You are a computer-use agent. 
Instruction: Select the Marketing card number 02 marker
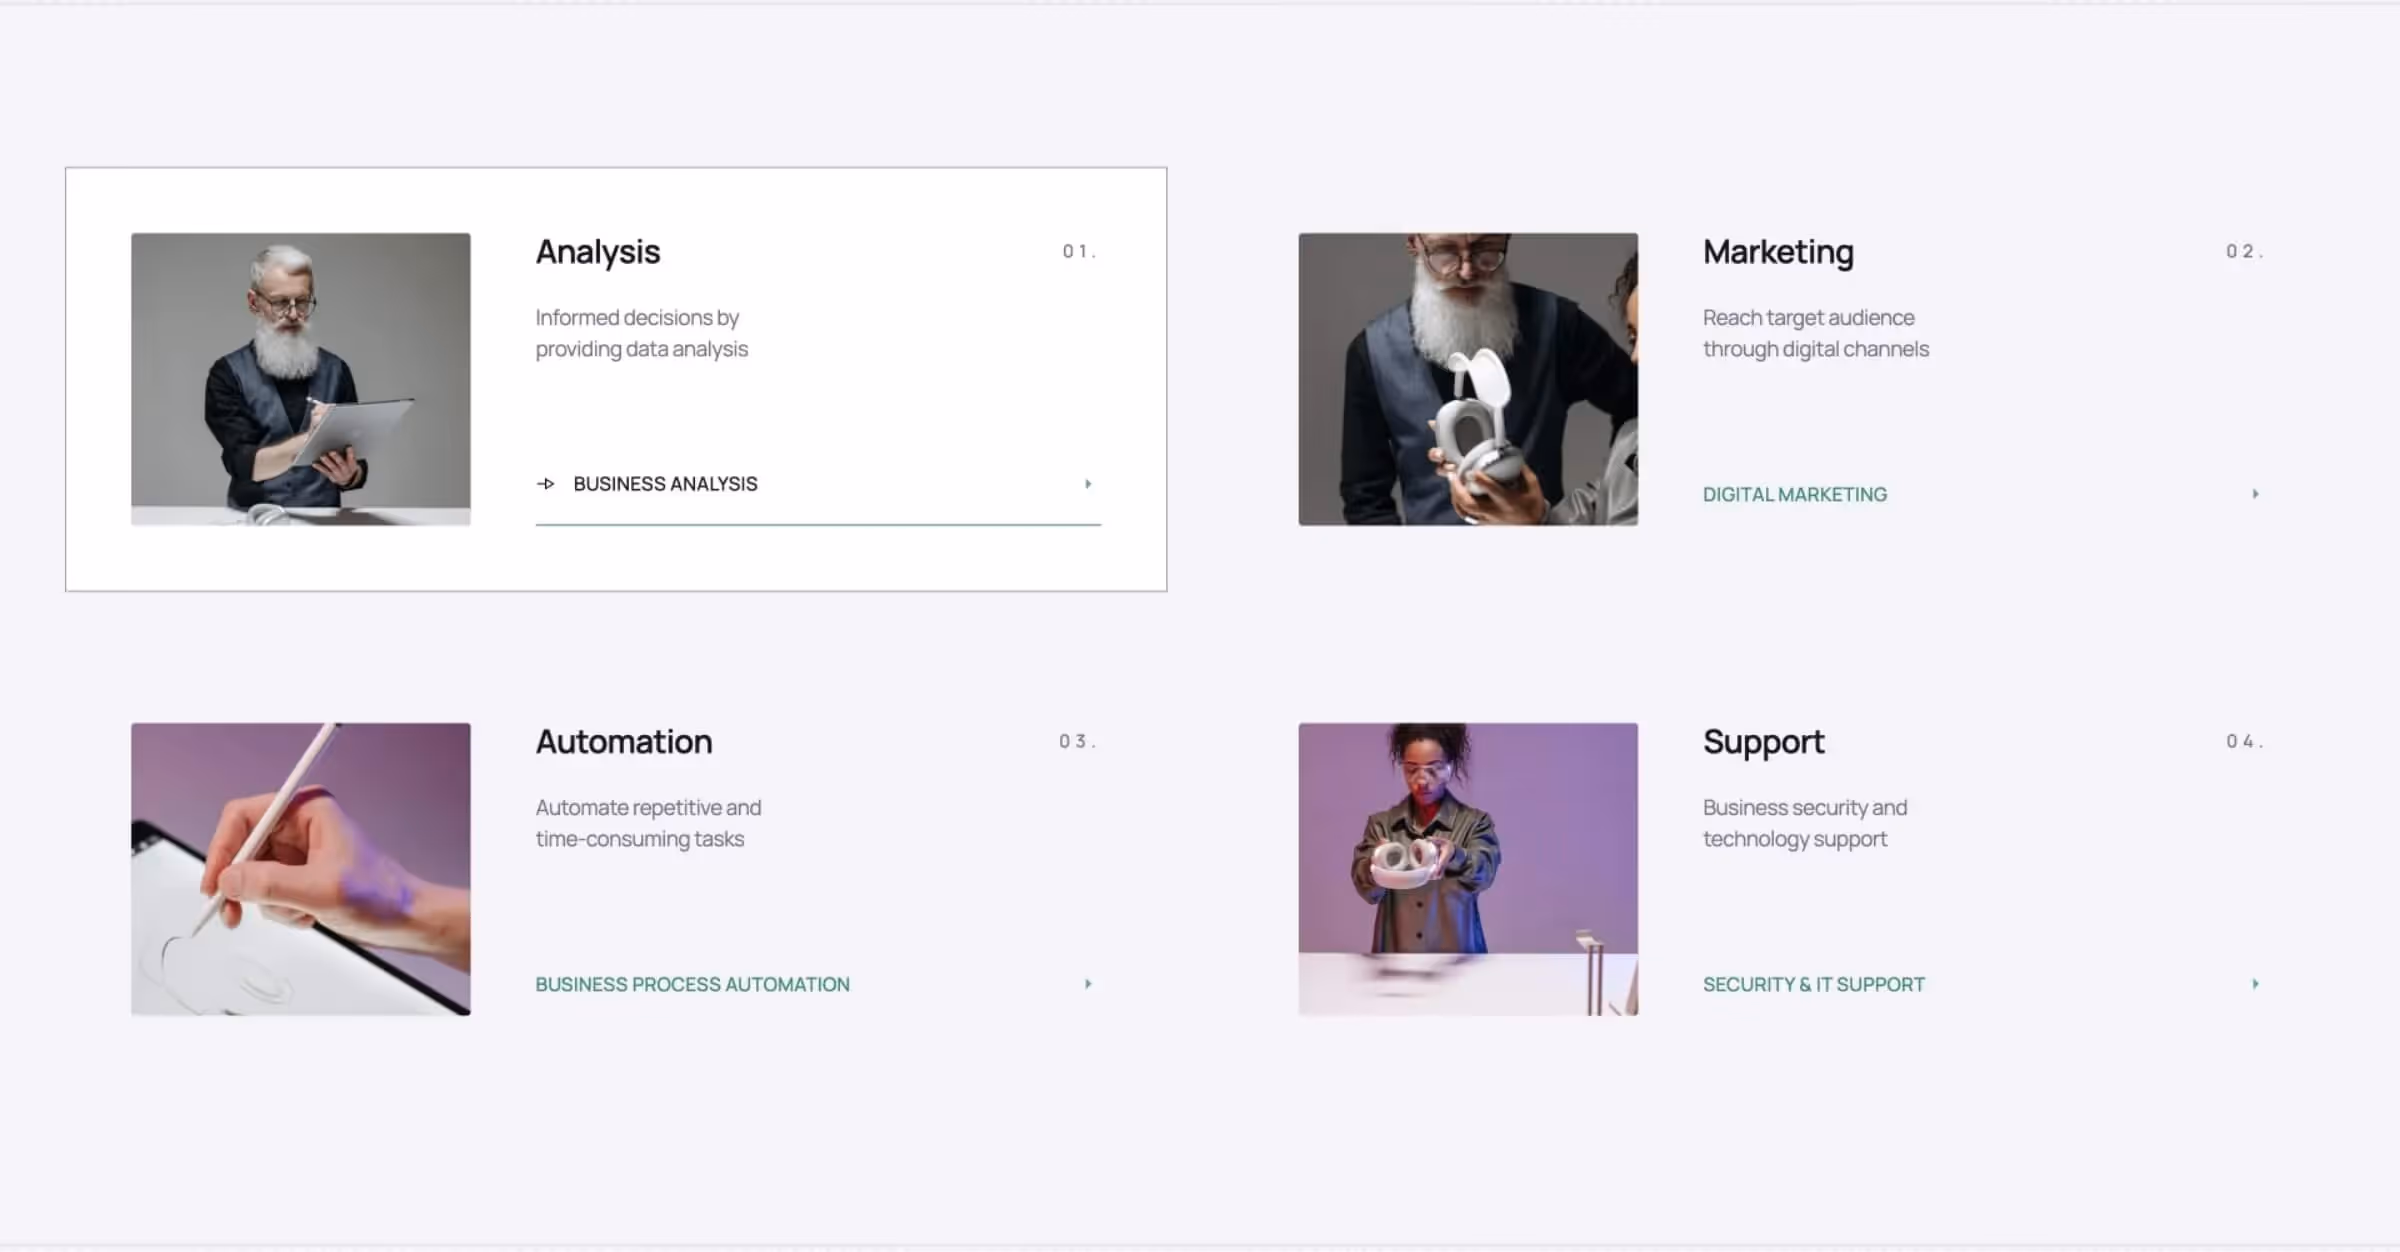2245,251
